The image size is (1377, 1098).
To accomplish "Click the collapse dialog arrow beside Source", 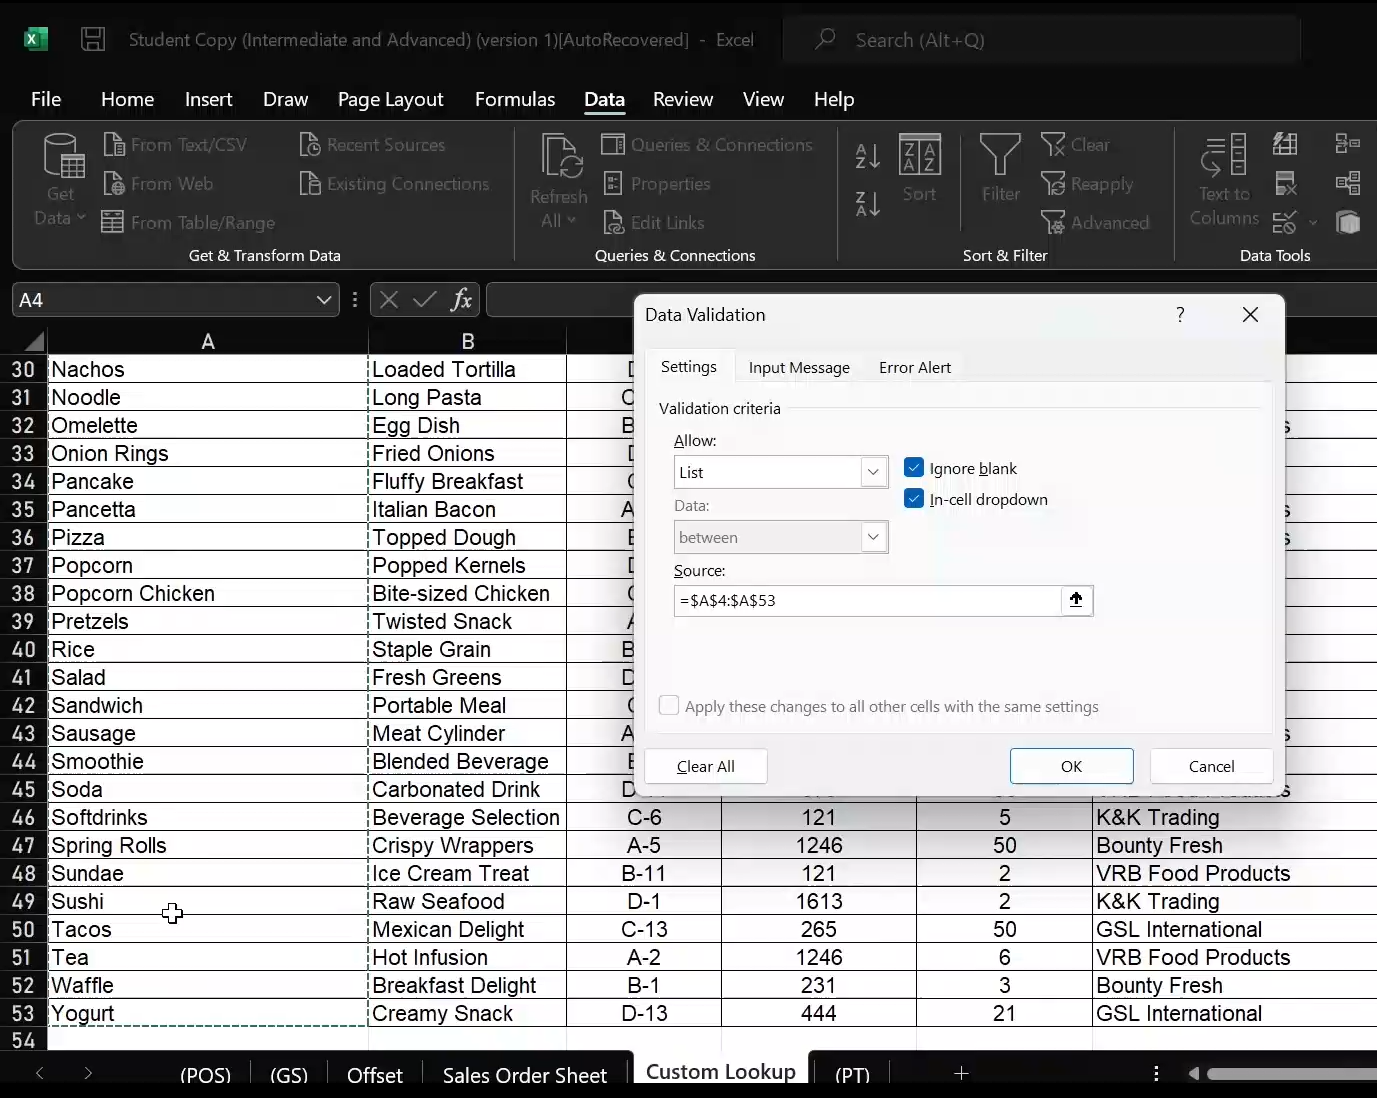I will coord(1076,600).
